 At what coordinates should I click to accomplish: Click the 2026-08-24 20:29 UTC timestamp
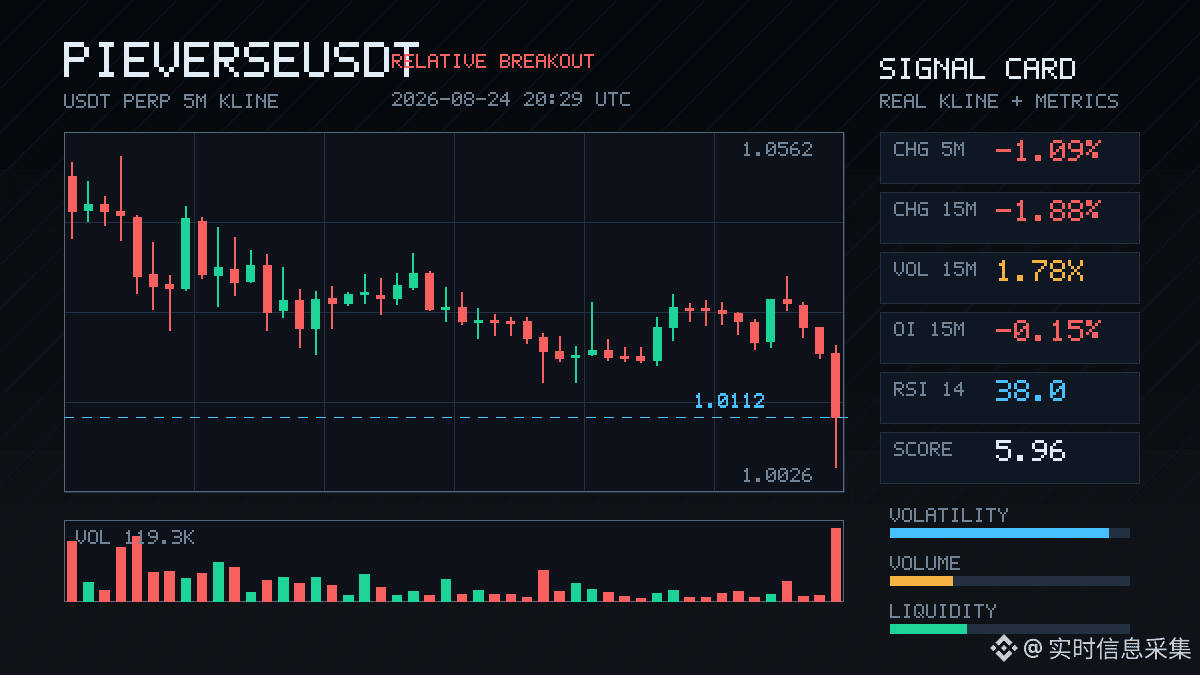tap(511, 100)
